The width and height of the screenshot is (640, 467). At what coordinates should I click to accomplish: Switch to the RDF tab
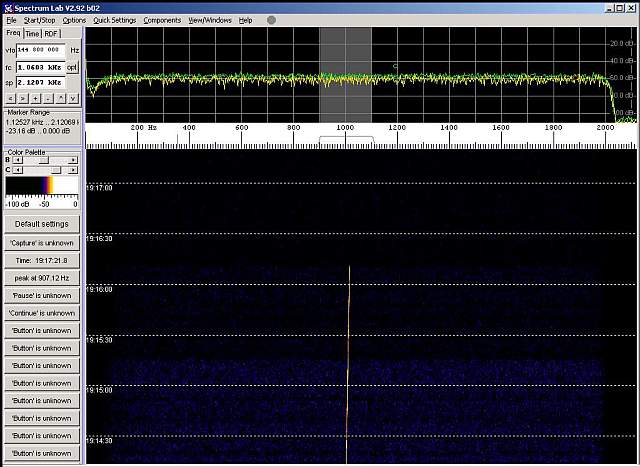(x=50, y=33)
